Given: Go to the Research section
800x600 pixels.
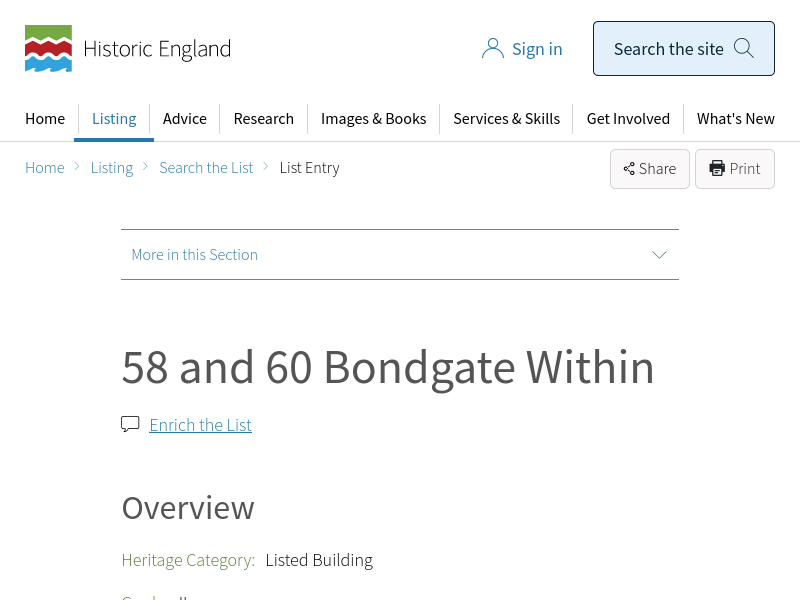Looking at the screenshot, I should (x=264, y=119).
